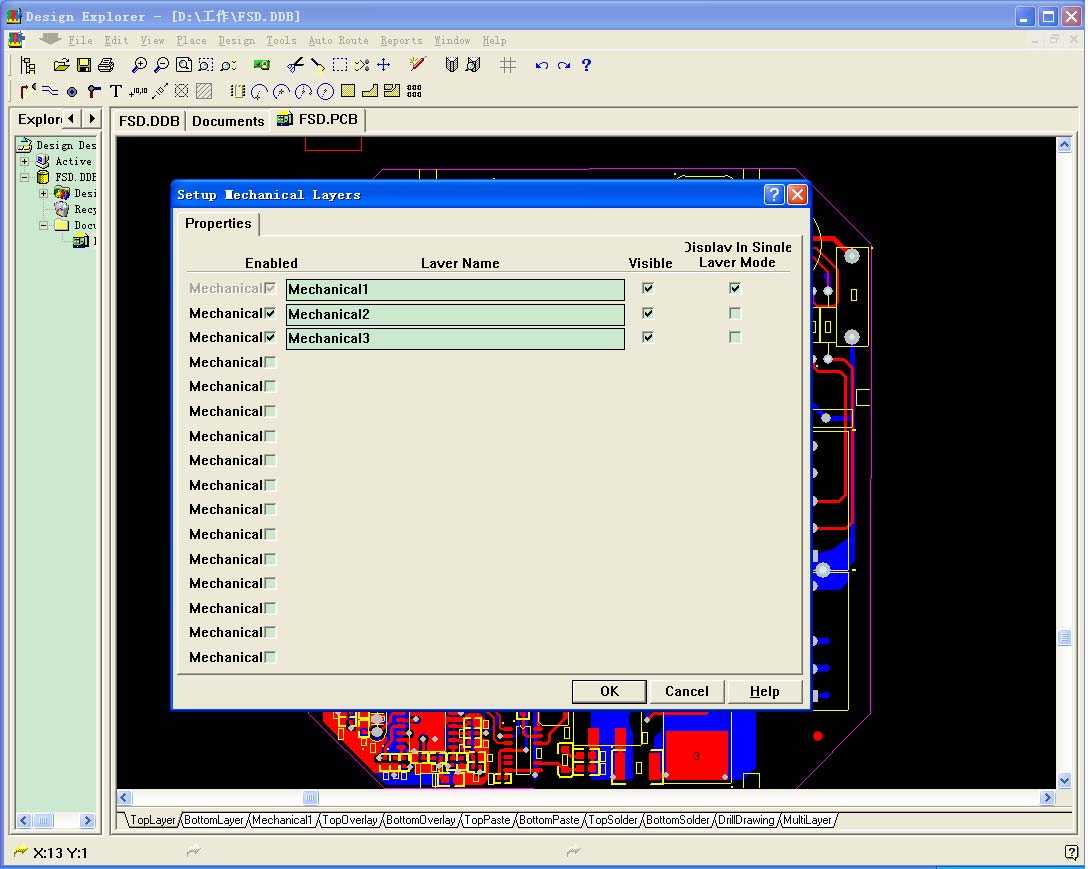Select the Place Coordinate tool
Image resolution: width=1088 pixels, height=869 pixels.
pos(138,91)
